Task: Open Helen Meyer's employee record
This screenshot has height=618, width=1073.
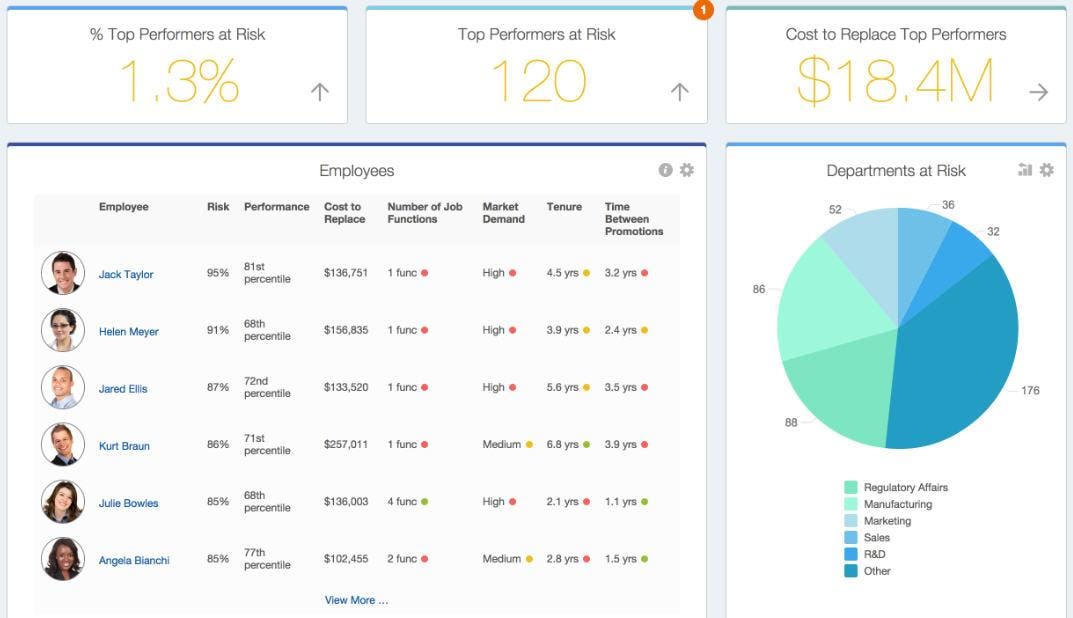Action: coord(129,331)
